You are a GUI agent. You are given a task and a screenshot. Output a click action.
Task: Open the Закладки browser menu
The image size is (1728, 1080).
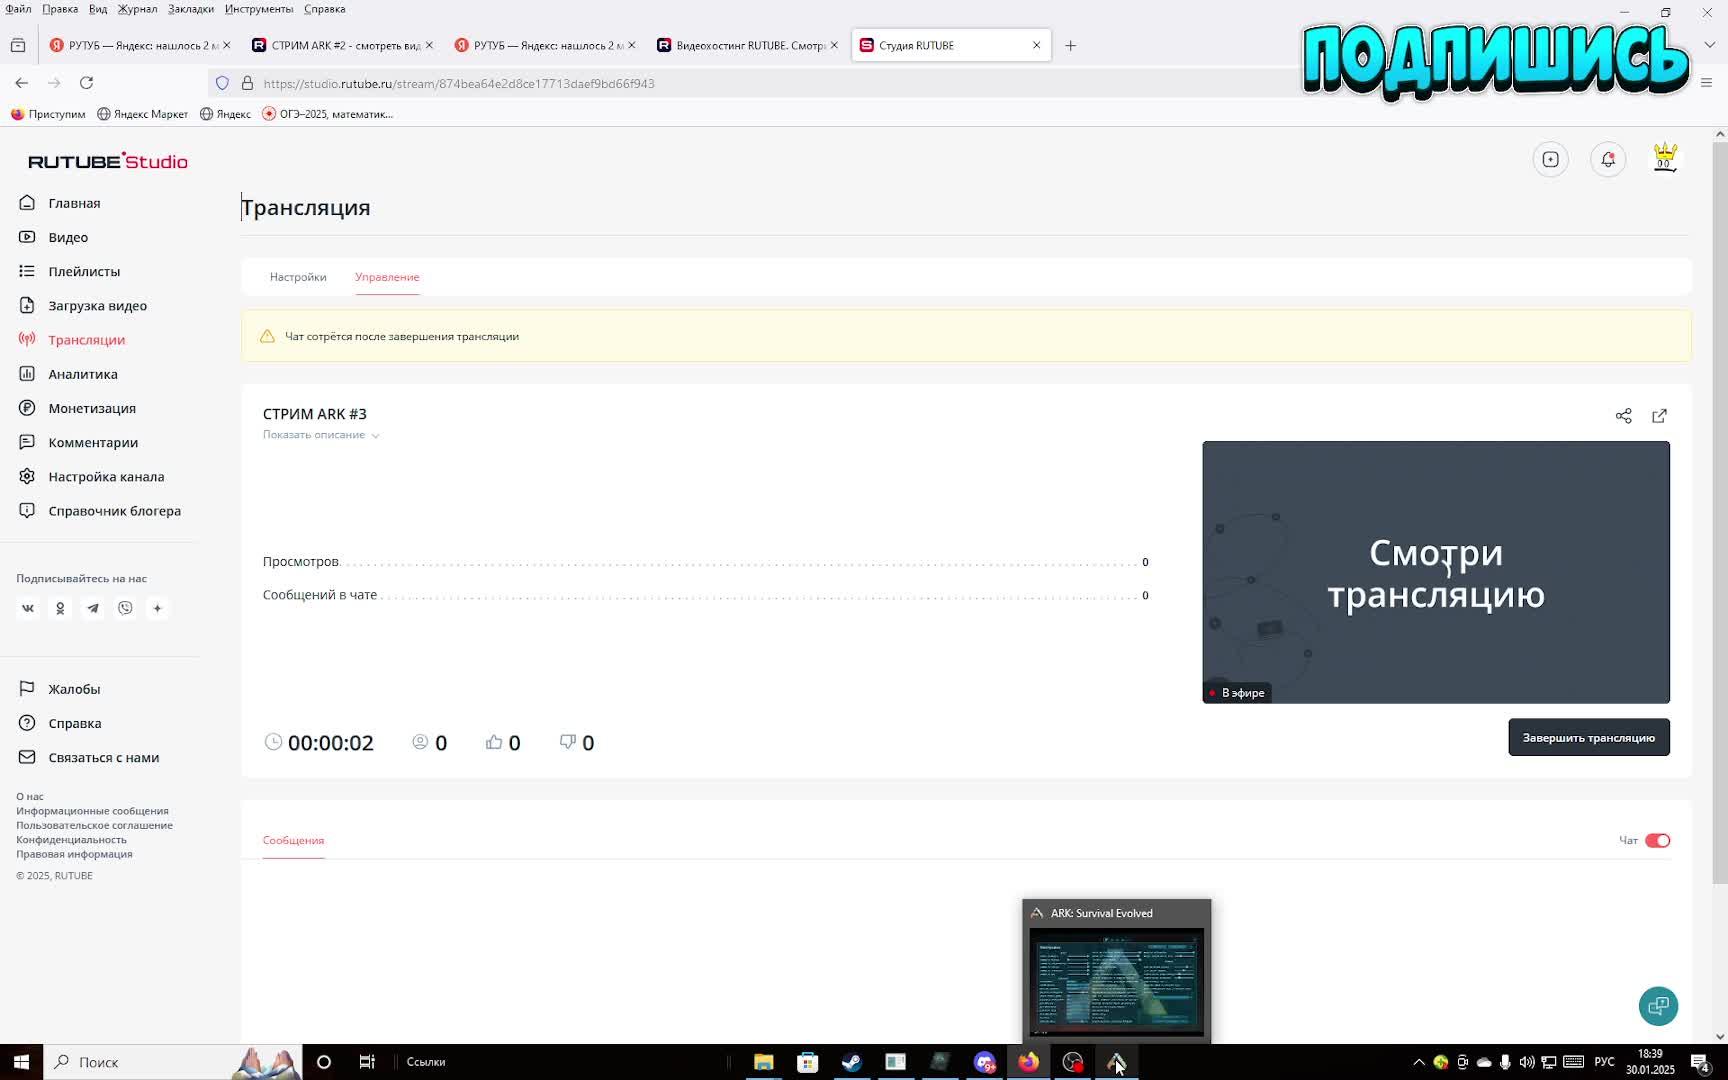click(190, 9)
